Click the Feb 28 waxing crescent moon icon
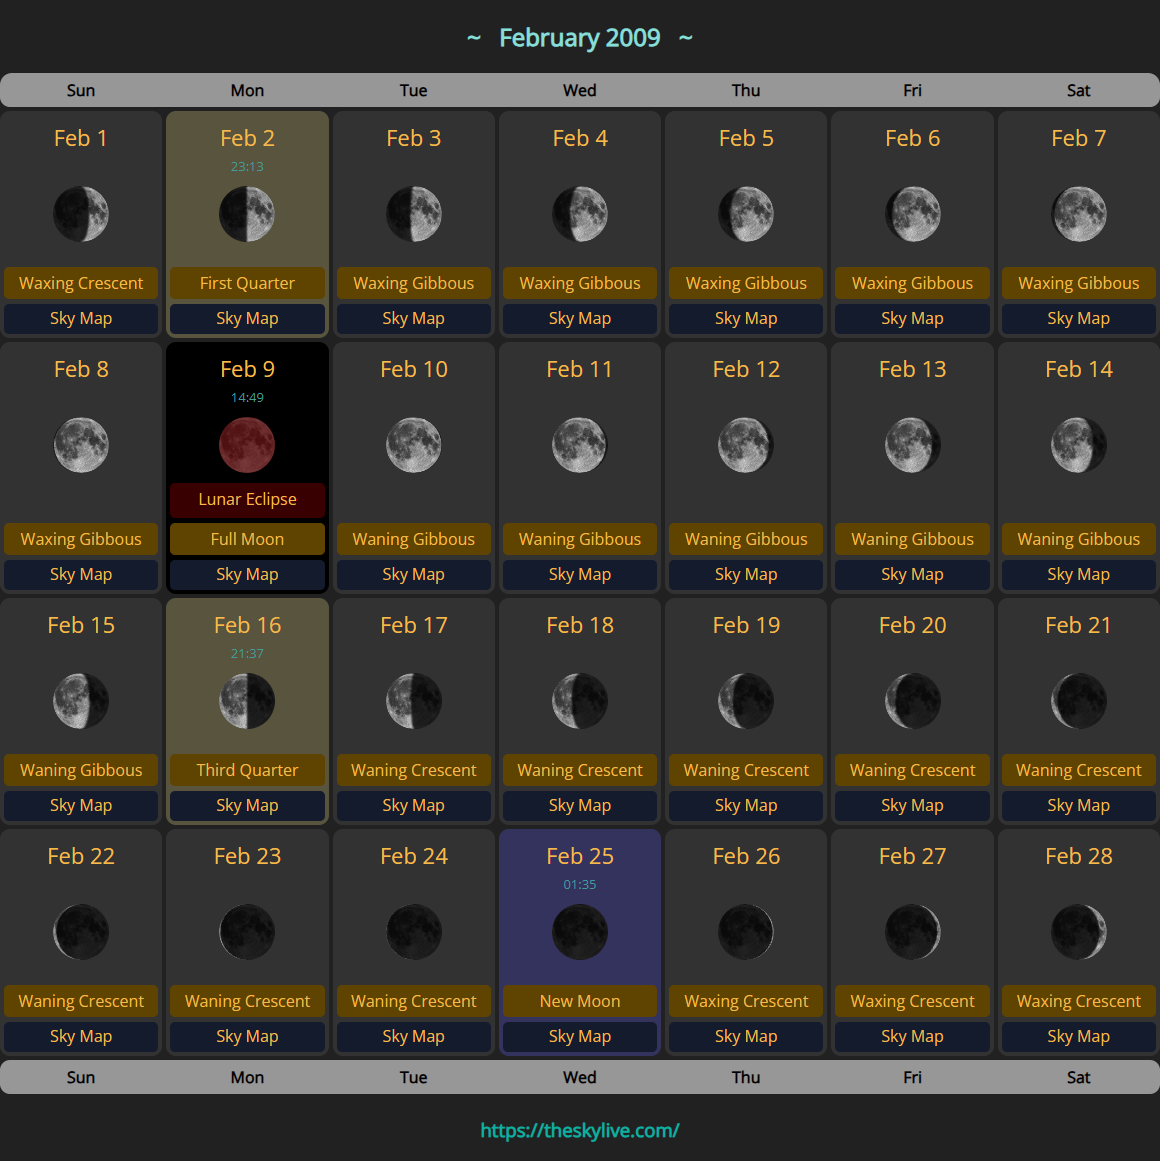The height and width of the screenshot is (1161, 1160). [1078, 932]
